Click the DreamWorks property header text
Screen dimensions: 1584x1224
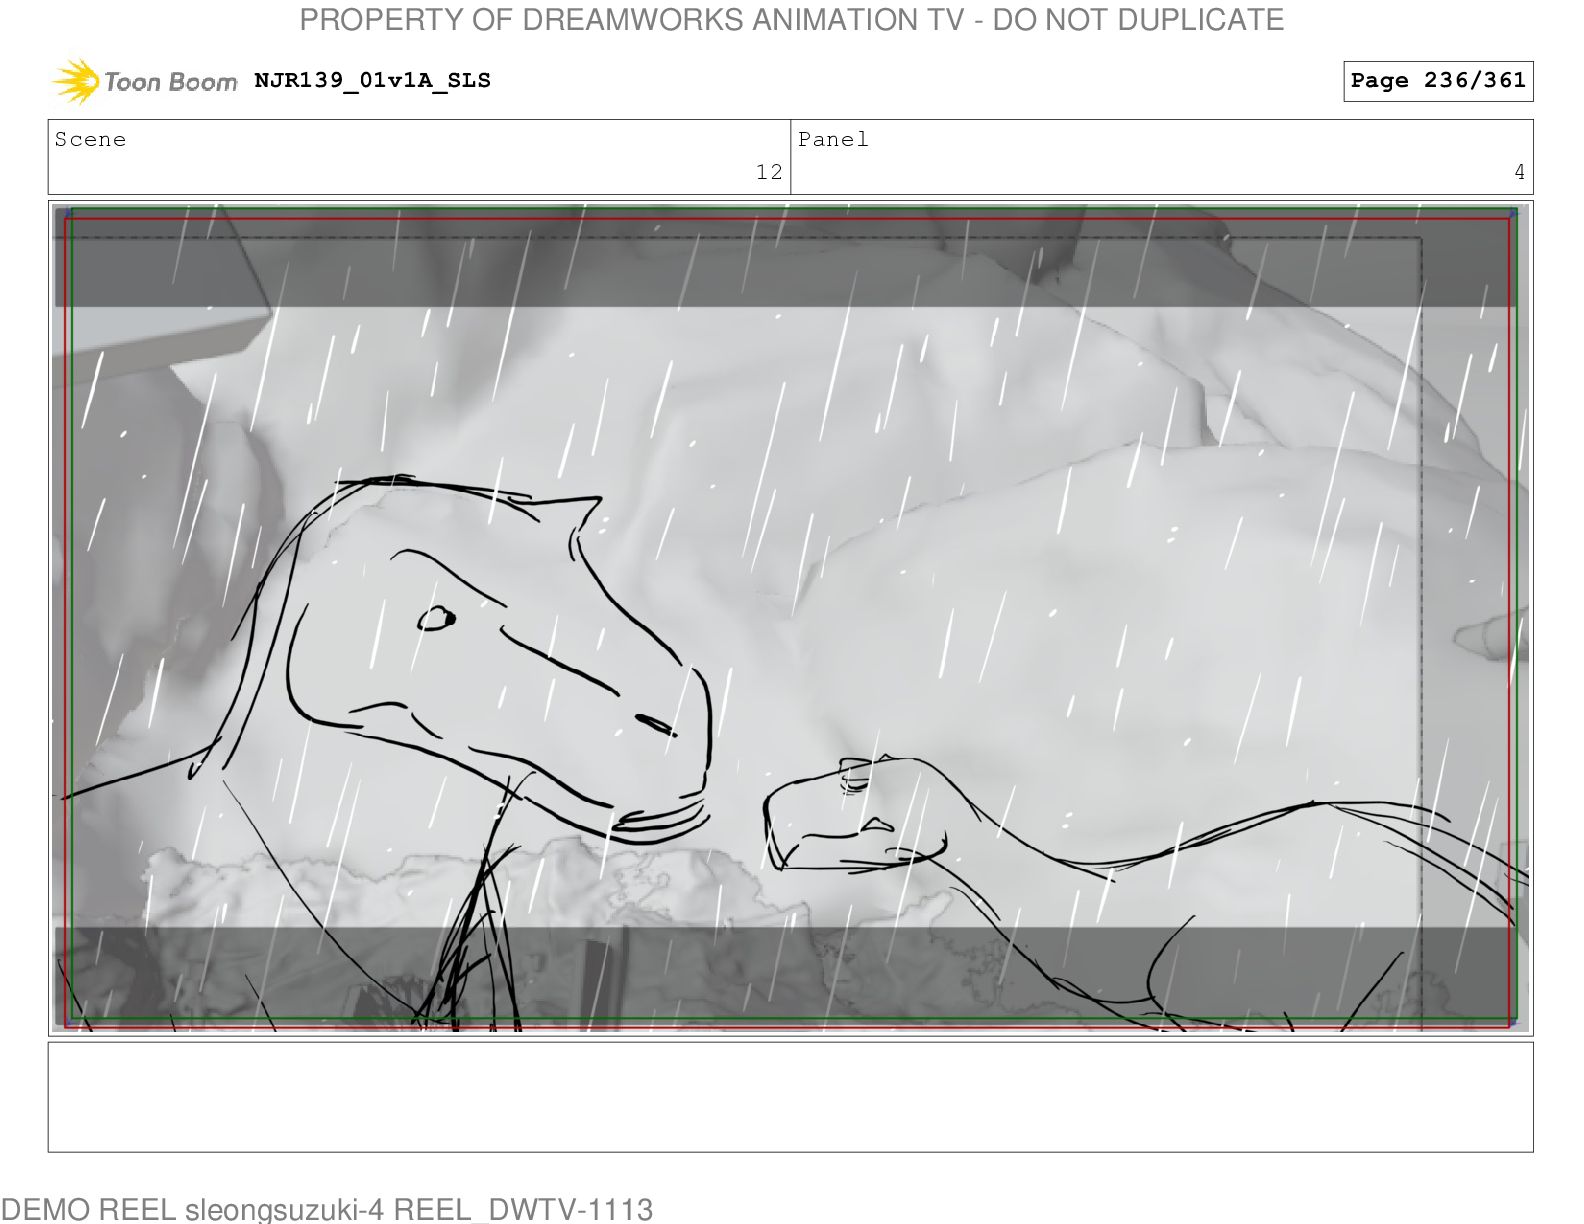click(x=792, y=20)
